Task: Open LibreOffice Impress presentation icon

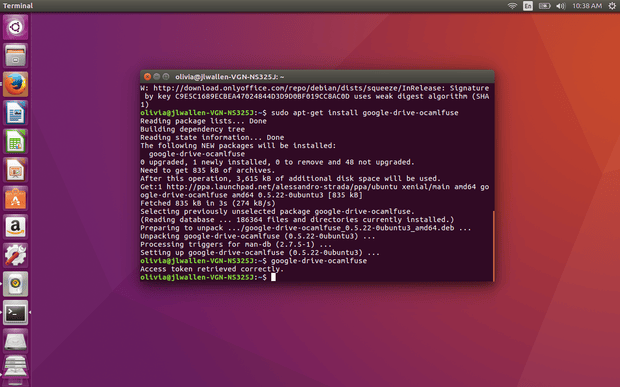Action: 15,170
